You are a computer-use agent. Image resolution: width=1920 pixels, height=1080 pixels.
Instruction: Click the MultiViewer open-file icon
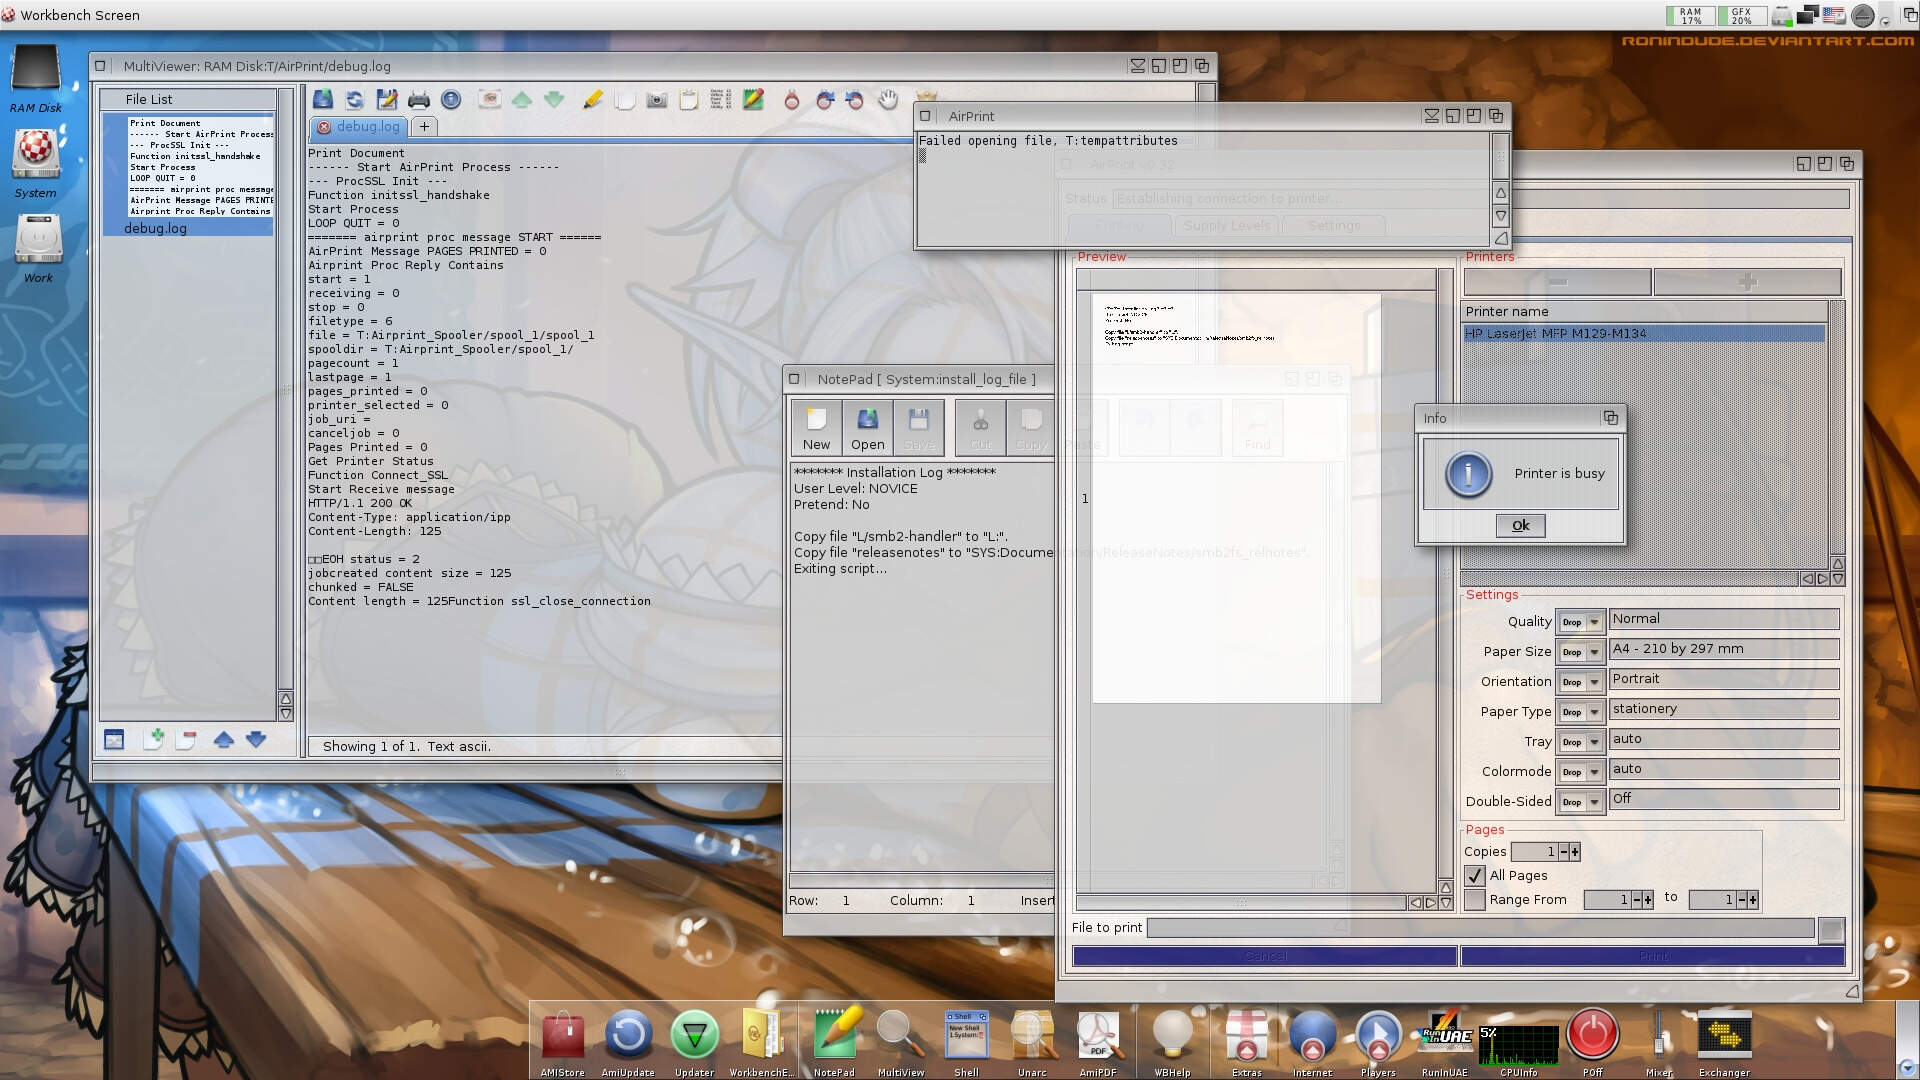pyautogui.click(x=323, y=99)
